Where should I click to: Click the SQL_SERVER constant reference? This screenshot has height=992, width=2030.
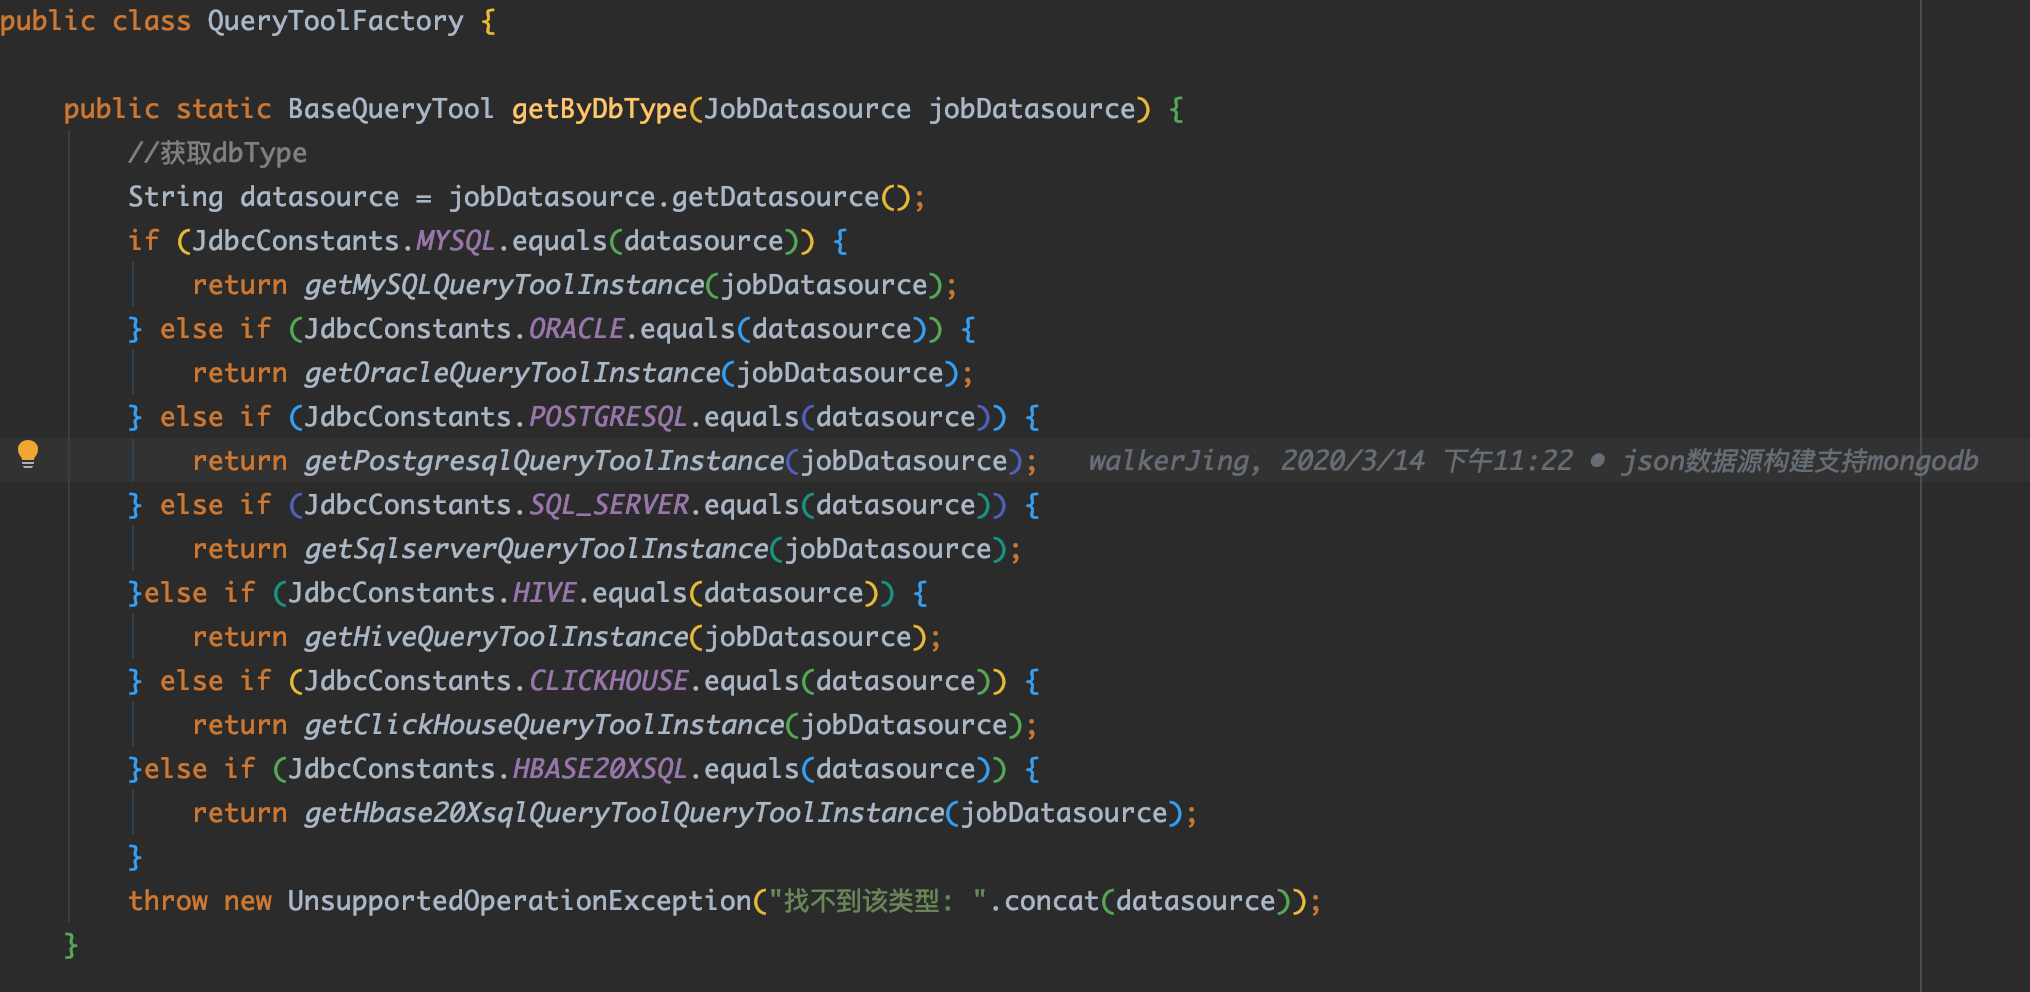coord(610,504)
